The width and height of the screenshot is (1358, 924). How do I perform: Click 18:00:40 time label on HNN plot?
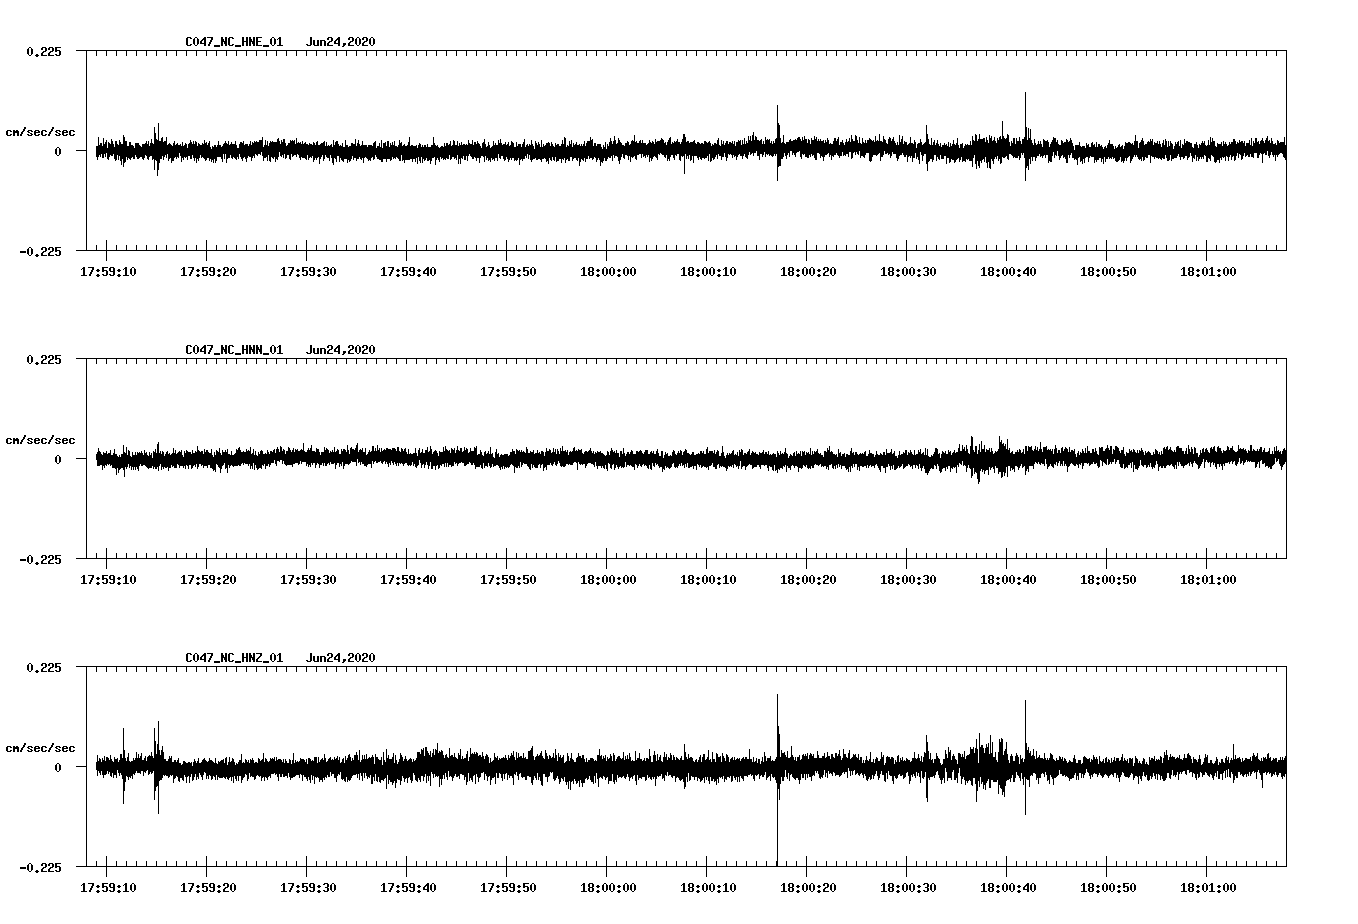click(1008, 580)
